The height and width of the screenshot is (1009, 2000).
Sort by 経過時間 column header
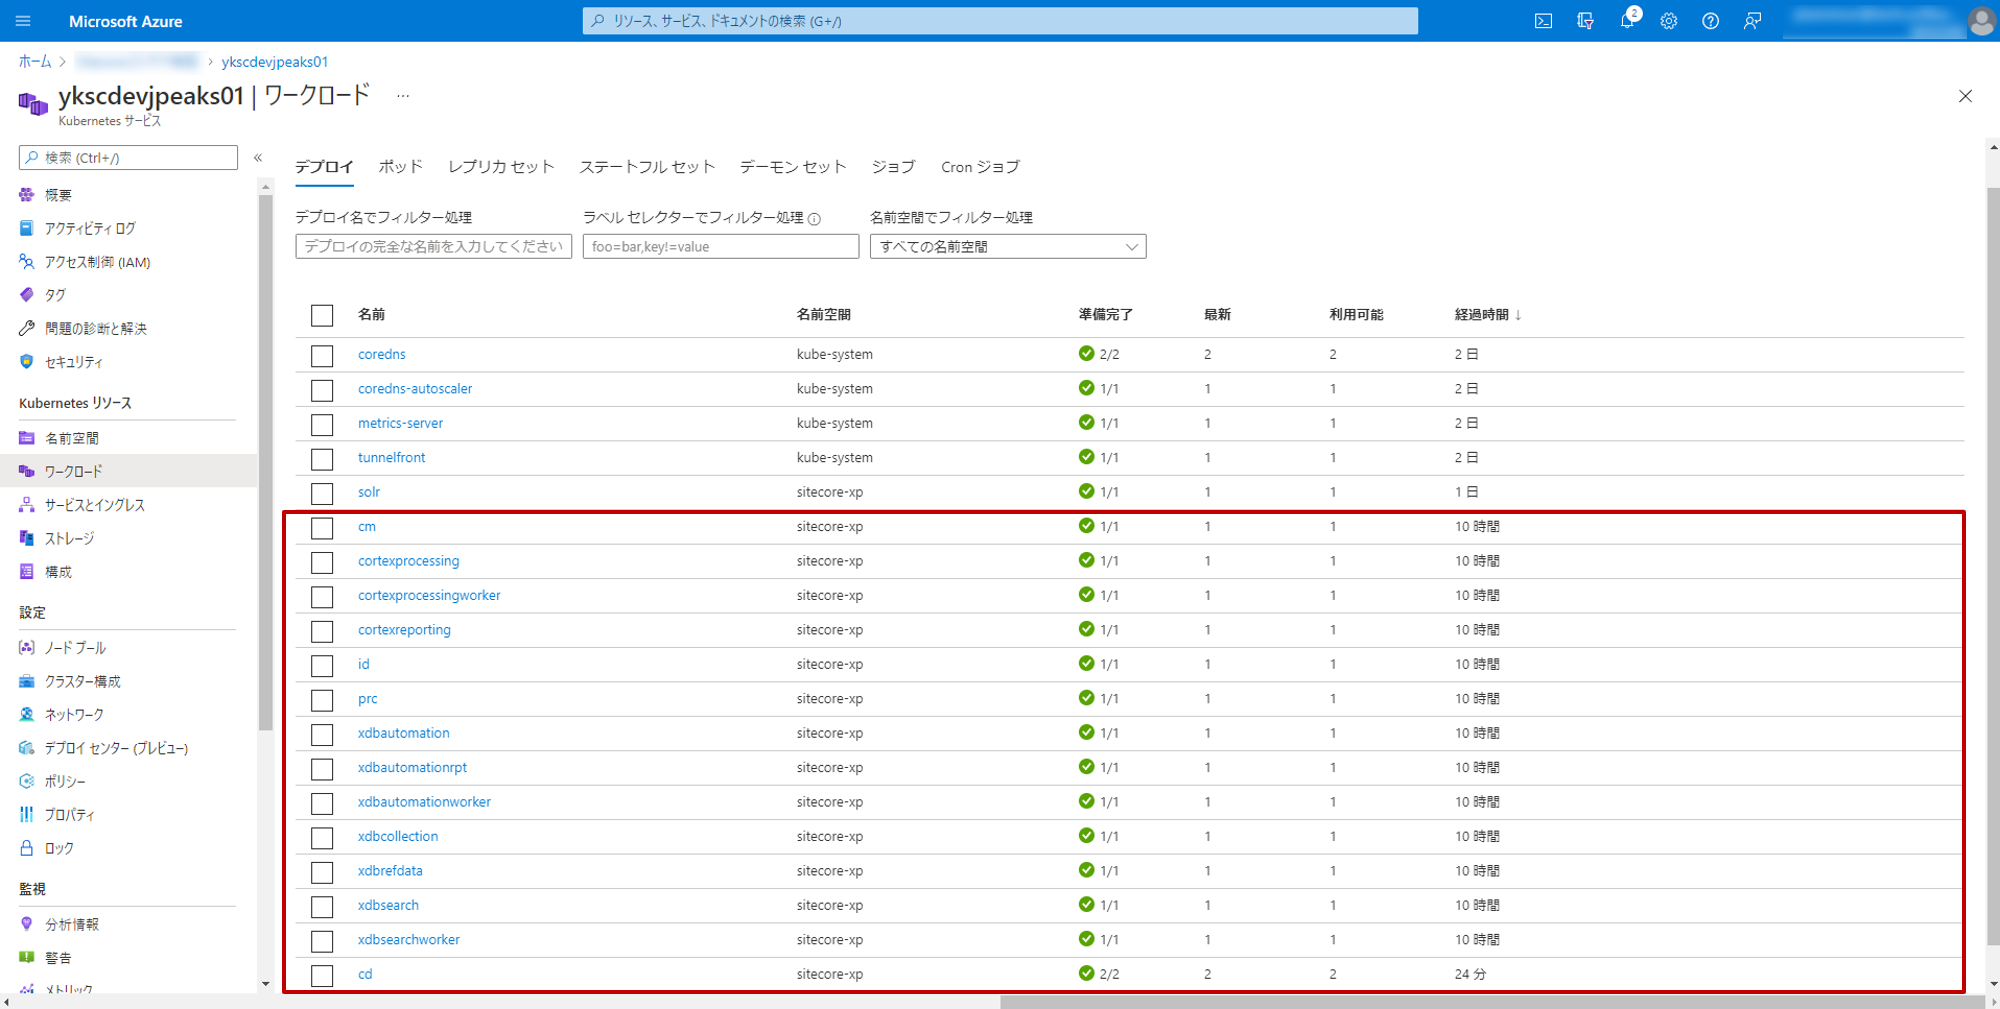tap(1488, 315)
